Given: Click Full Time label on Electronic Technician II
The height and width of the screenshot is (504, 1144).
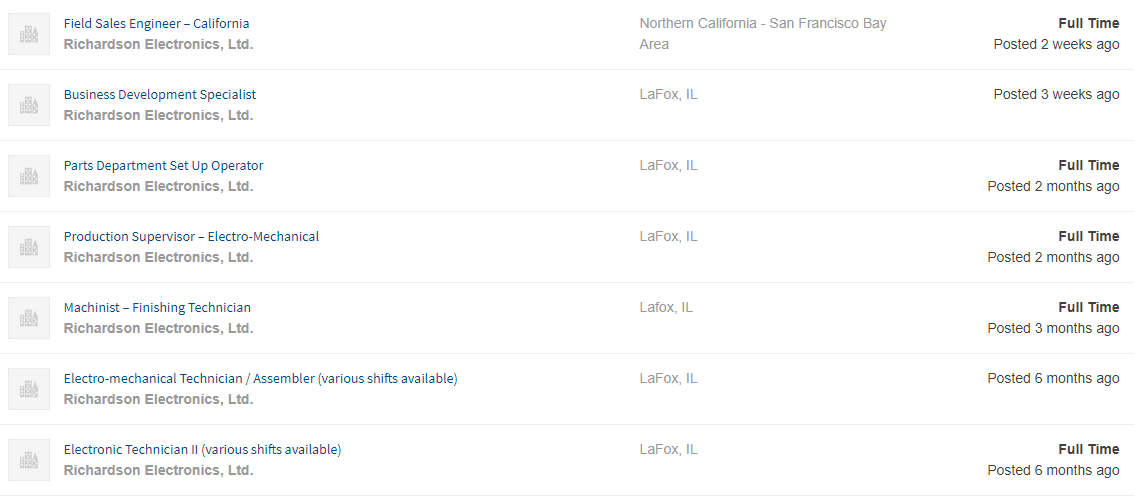Looking at the screenshot, I should pyautogui.click(x=1089, y=449).
